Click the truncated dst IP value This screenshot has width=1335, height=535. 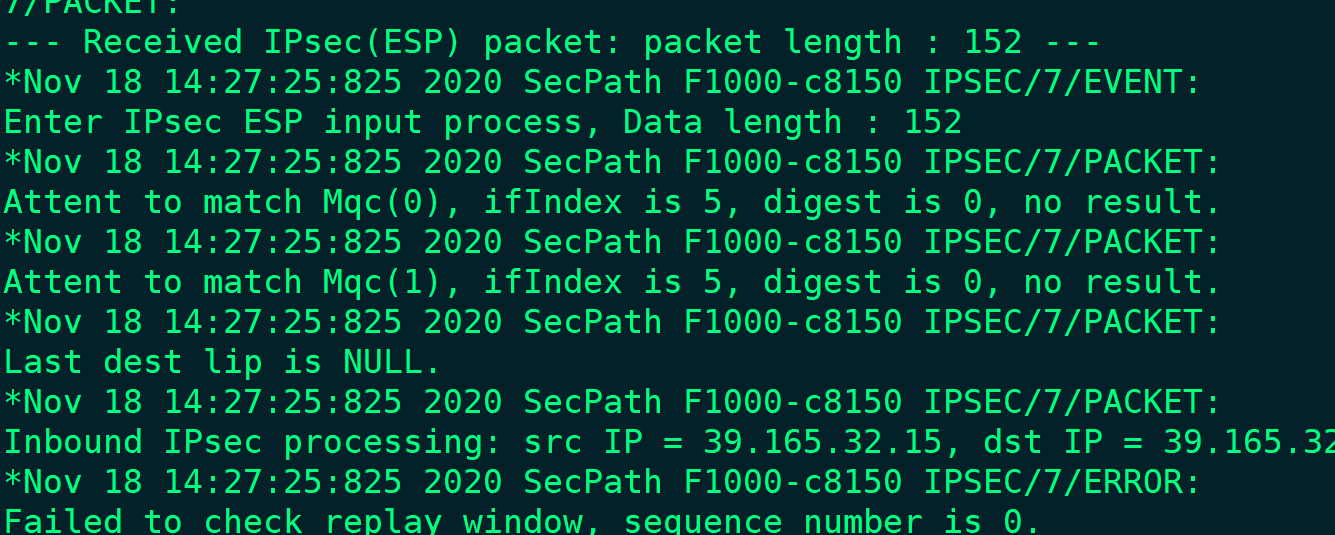(x=1248, y=442)
